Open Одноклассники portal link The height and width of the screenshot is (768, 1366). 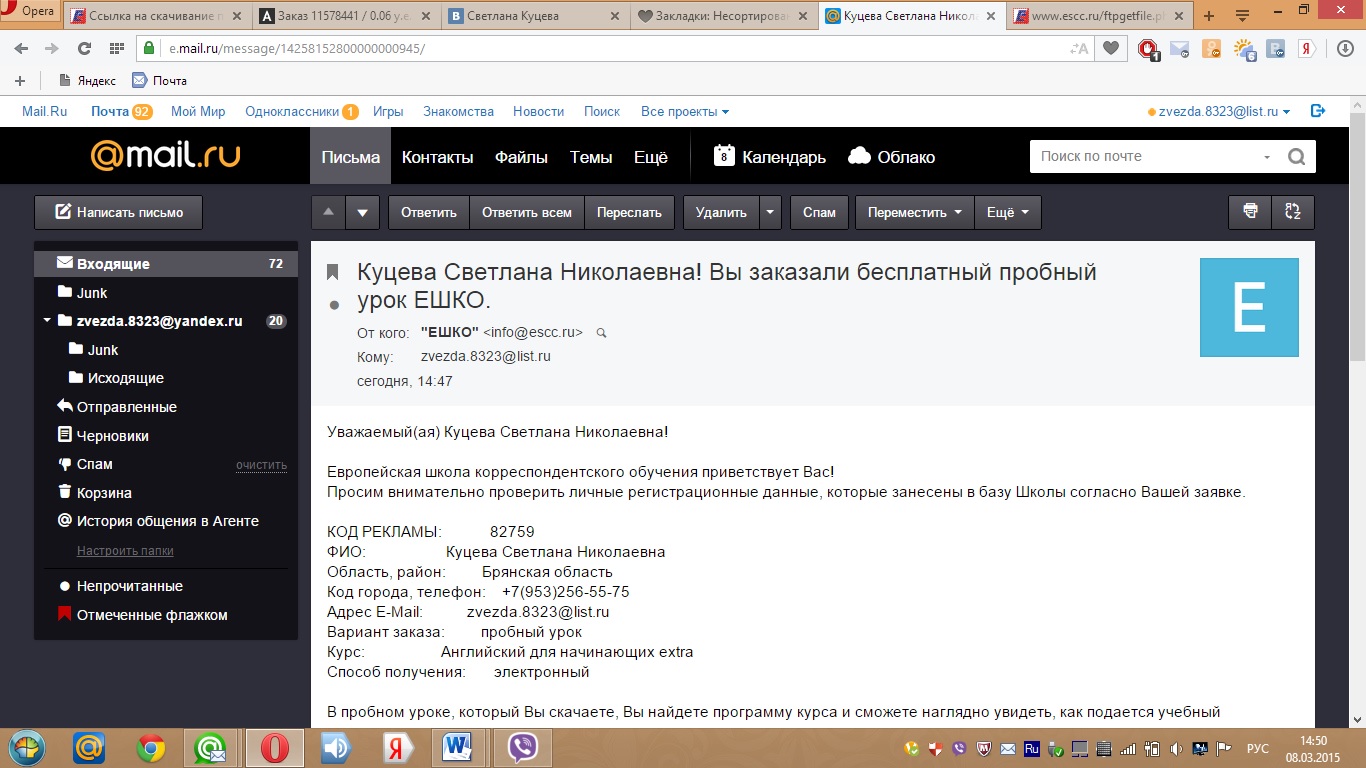pyautogui.click(x=292, y=112)
